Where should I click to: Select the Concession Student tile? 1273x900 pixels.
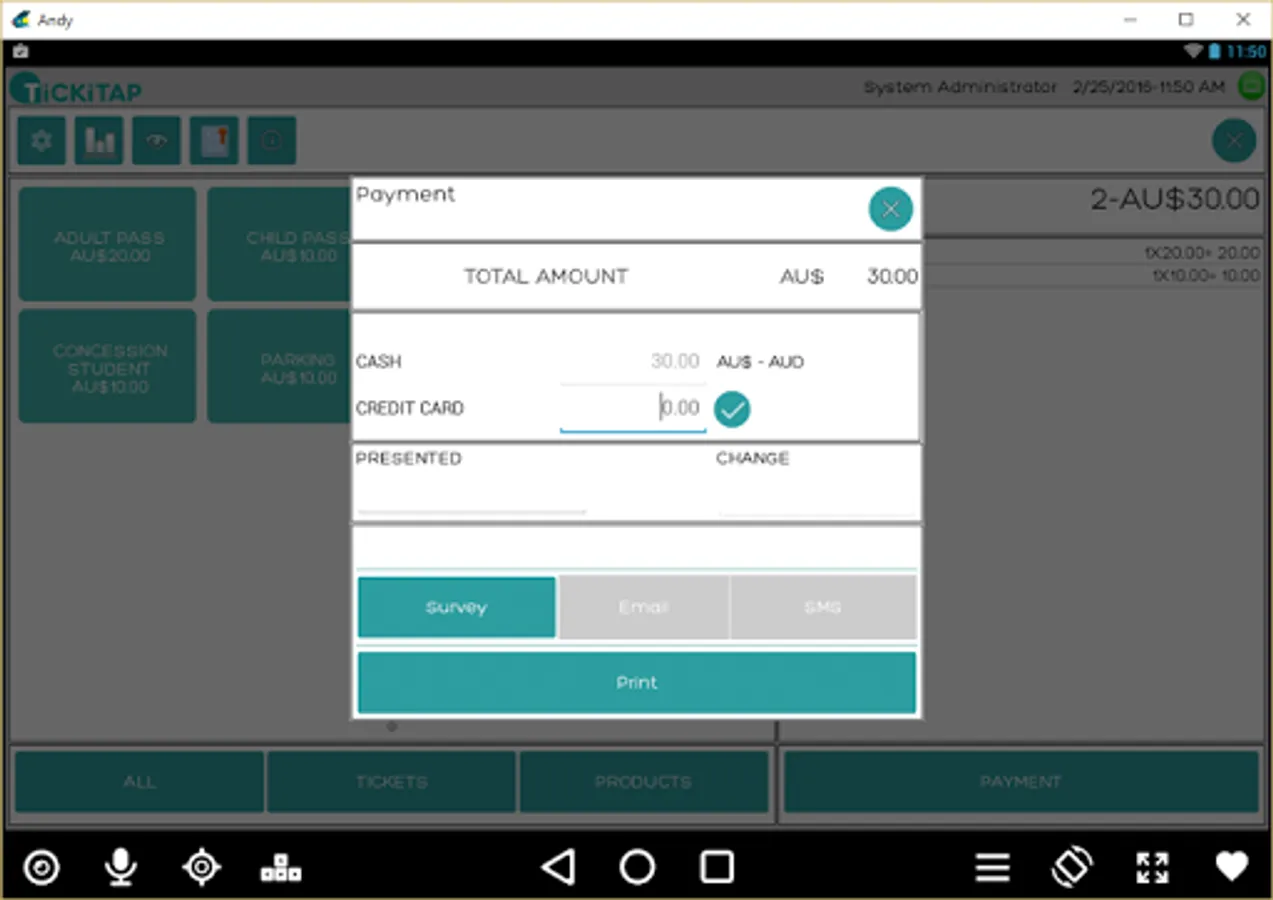click(x=108, y=366)
